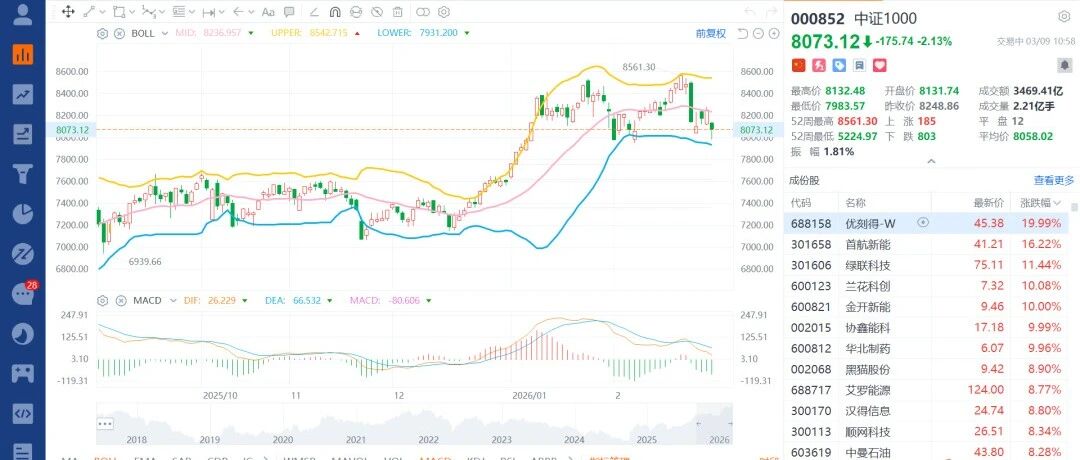1080x460 pixels.
Task: Open drawing toolbar settings gear
Action: [444, 12]
